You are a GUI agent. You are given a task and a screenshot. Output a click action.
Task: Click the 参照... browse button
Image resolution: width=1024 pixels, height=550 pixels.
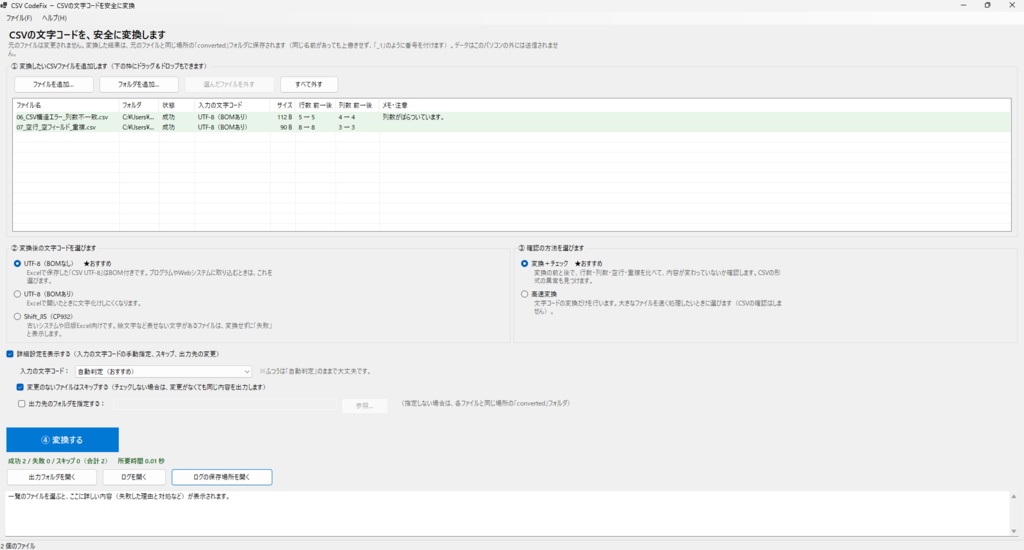click(364, 406)
